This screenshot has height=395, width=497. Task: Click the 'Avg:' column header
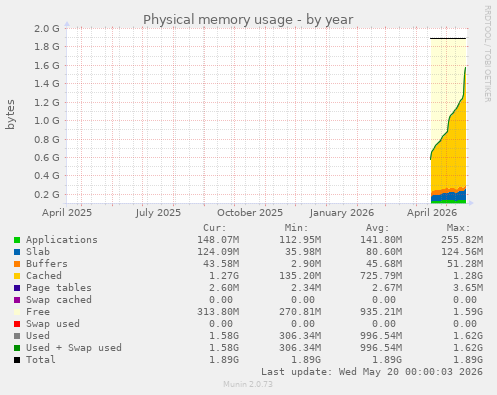point(378,228)
